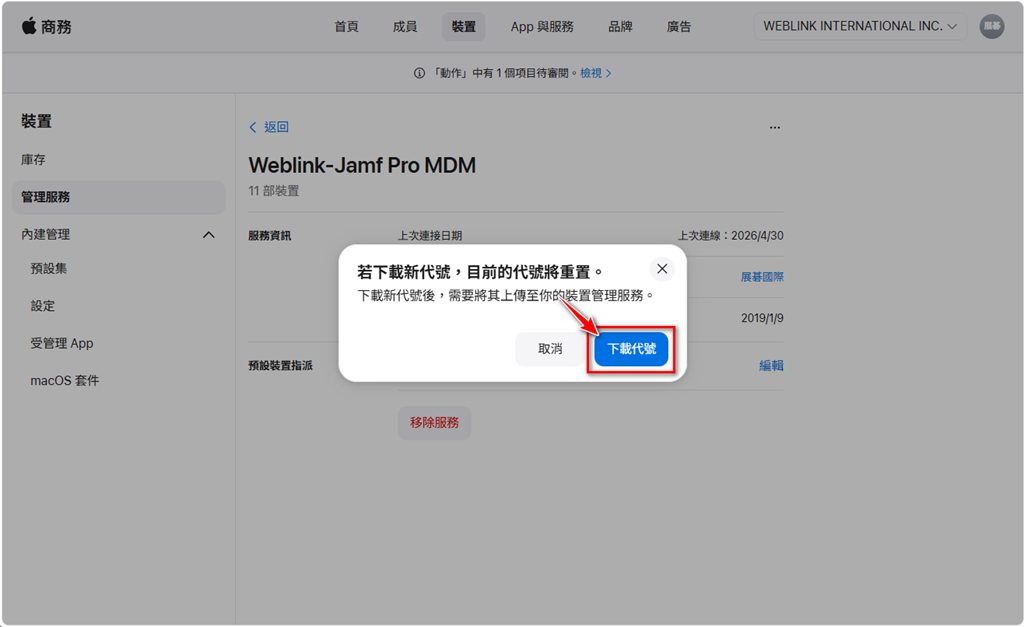
Task: Select the App 與服務 tab
Action: pyautogui.click(x=542, y=27)
